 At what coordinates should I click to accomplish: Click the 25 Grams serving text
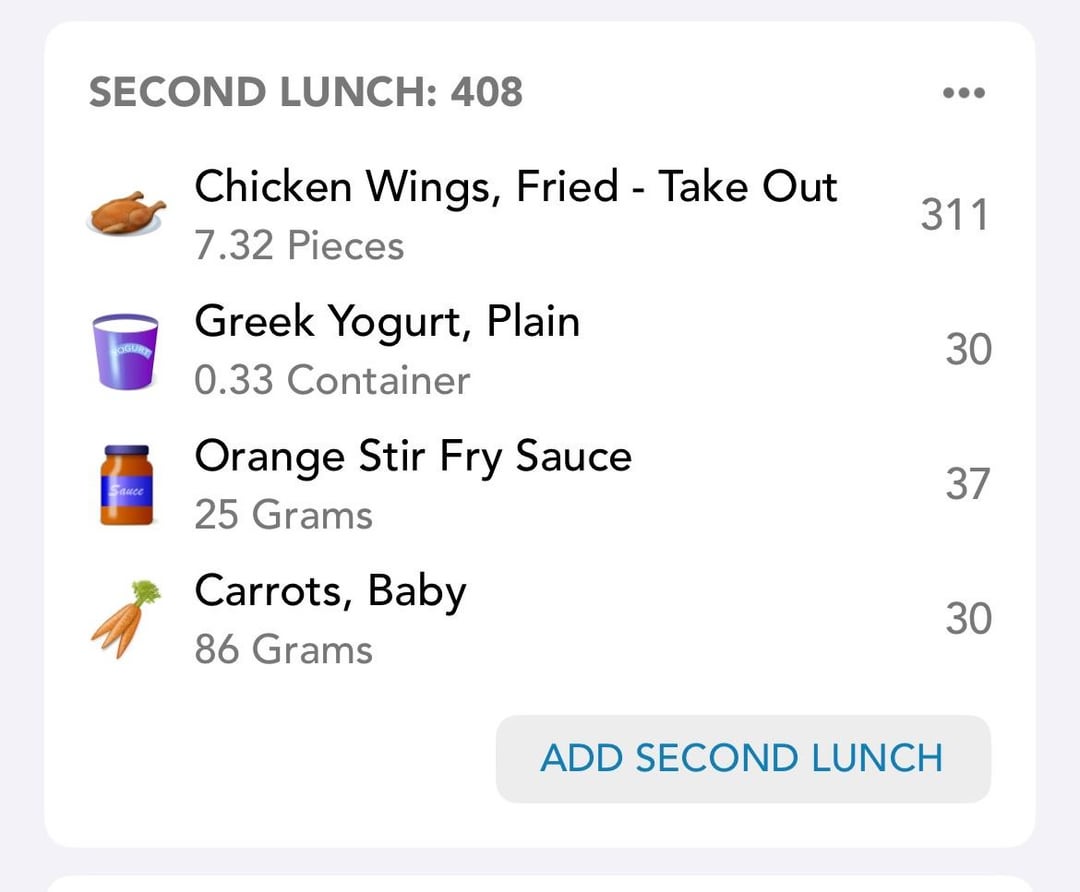click(x=283, y=515)
